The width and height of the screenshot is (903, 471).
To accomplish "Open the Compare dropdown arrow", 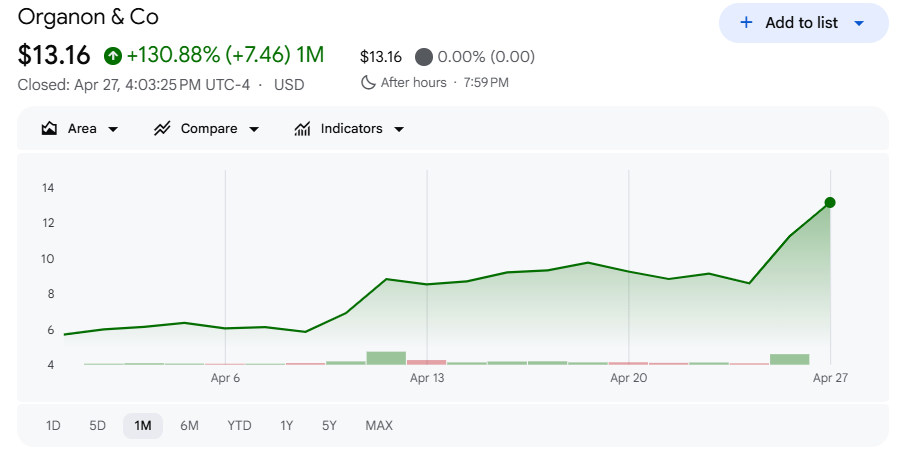I will (253, 129).
